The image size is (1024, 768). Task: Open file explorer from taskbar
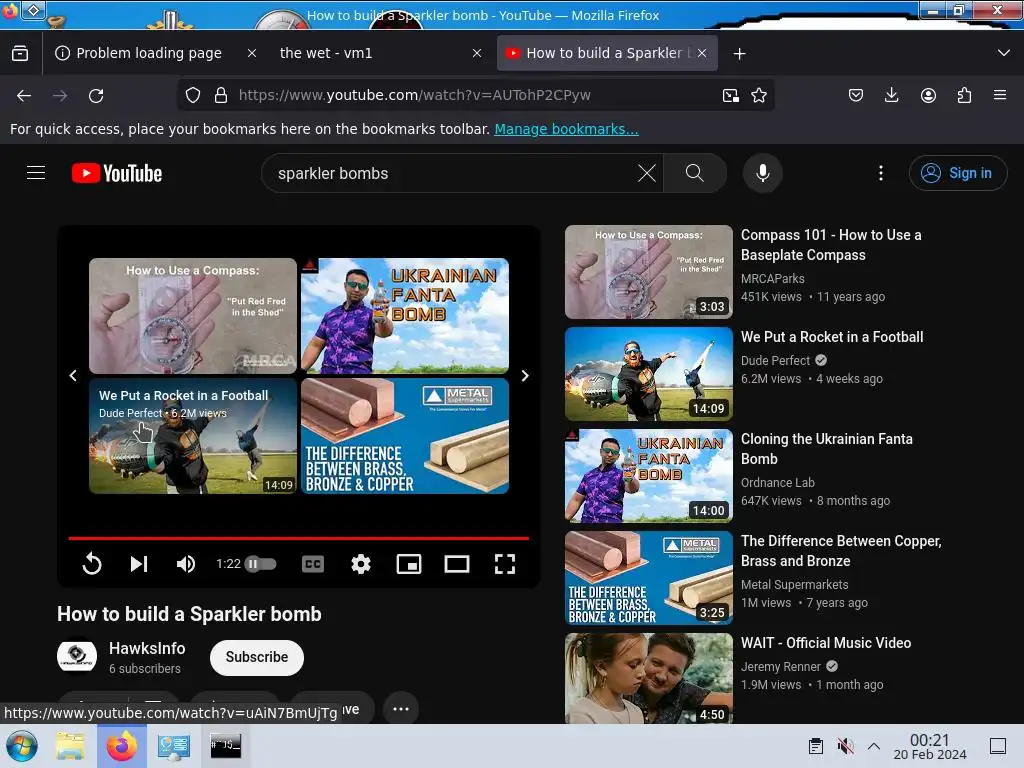(70, 746)
